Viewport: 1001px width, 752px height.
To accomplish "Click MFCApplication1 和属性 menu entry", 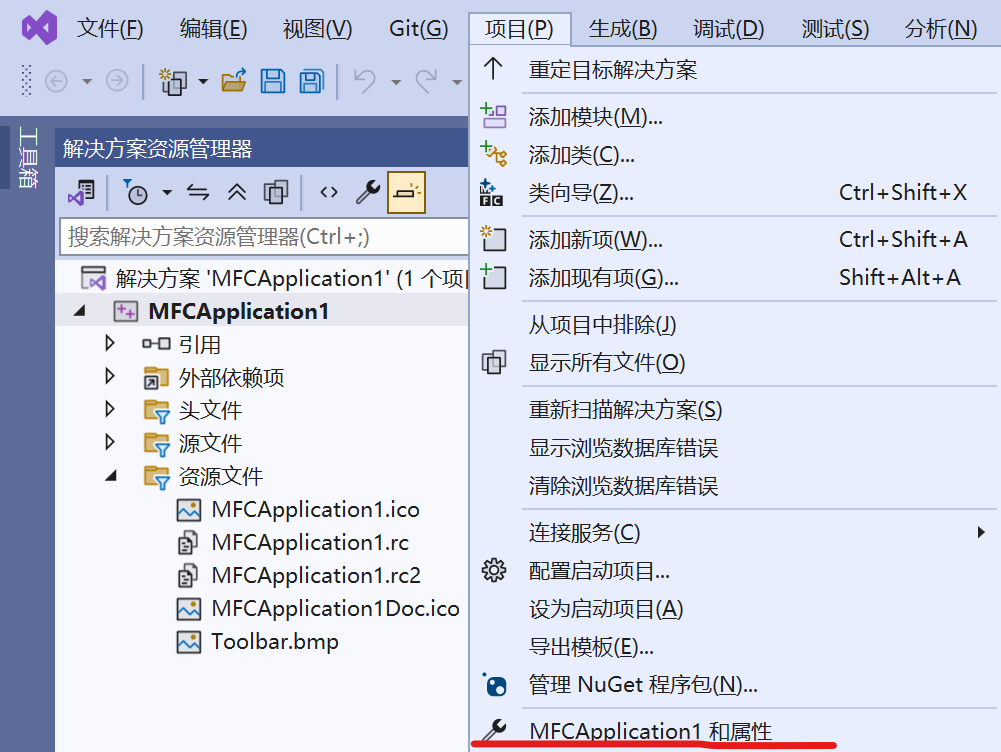I will pos(649,731).
